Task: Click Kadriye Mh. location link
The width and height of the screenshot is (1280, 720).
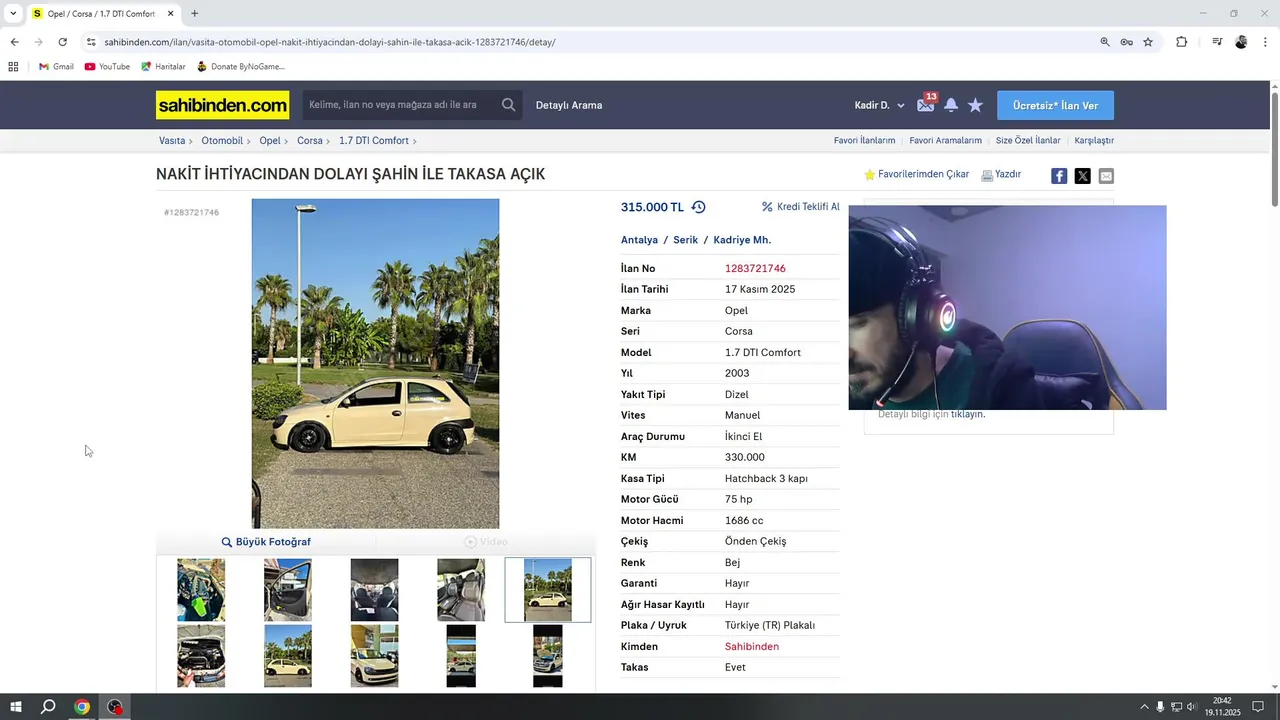Action: click(742, 240)
